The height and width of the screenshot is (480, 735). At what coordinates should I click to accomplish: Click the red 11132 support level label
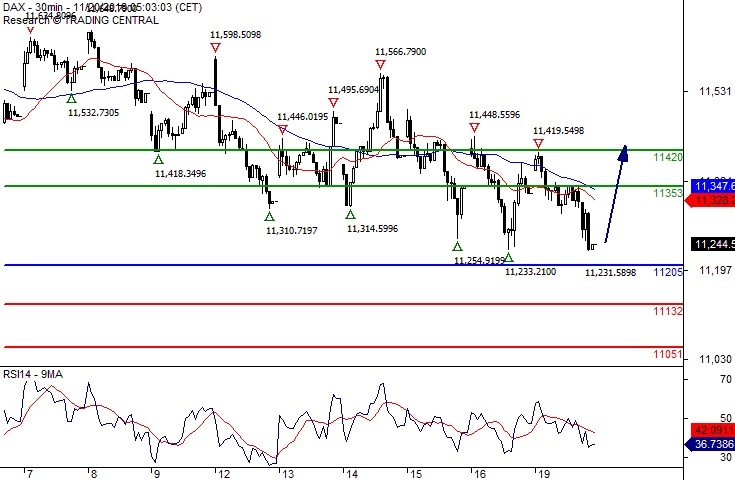click(668, 311)
